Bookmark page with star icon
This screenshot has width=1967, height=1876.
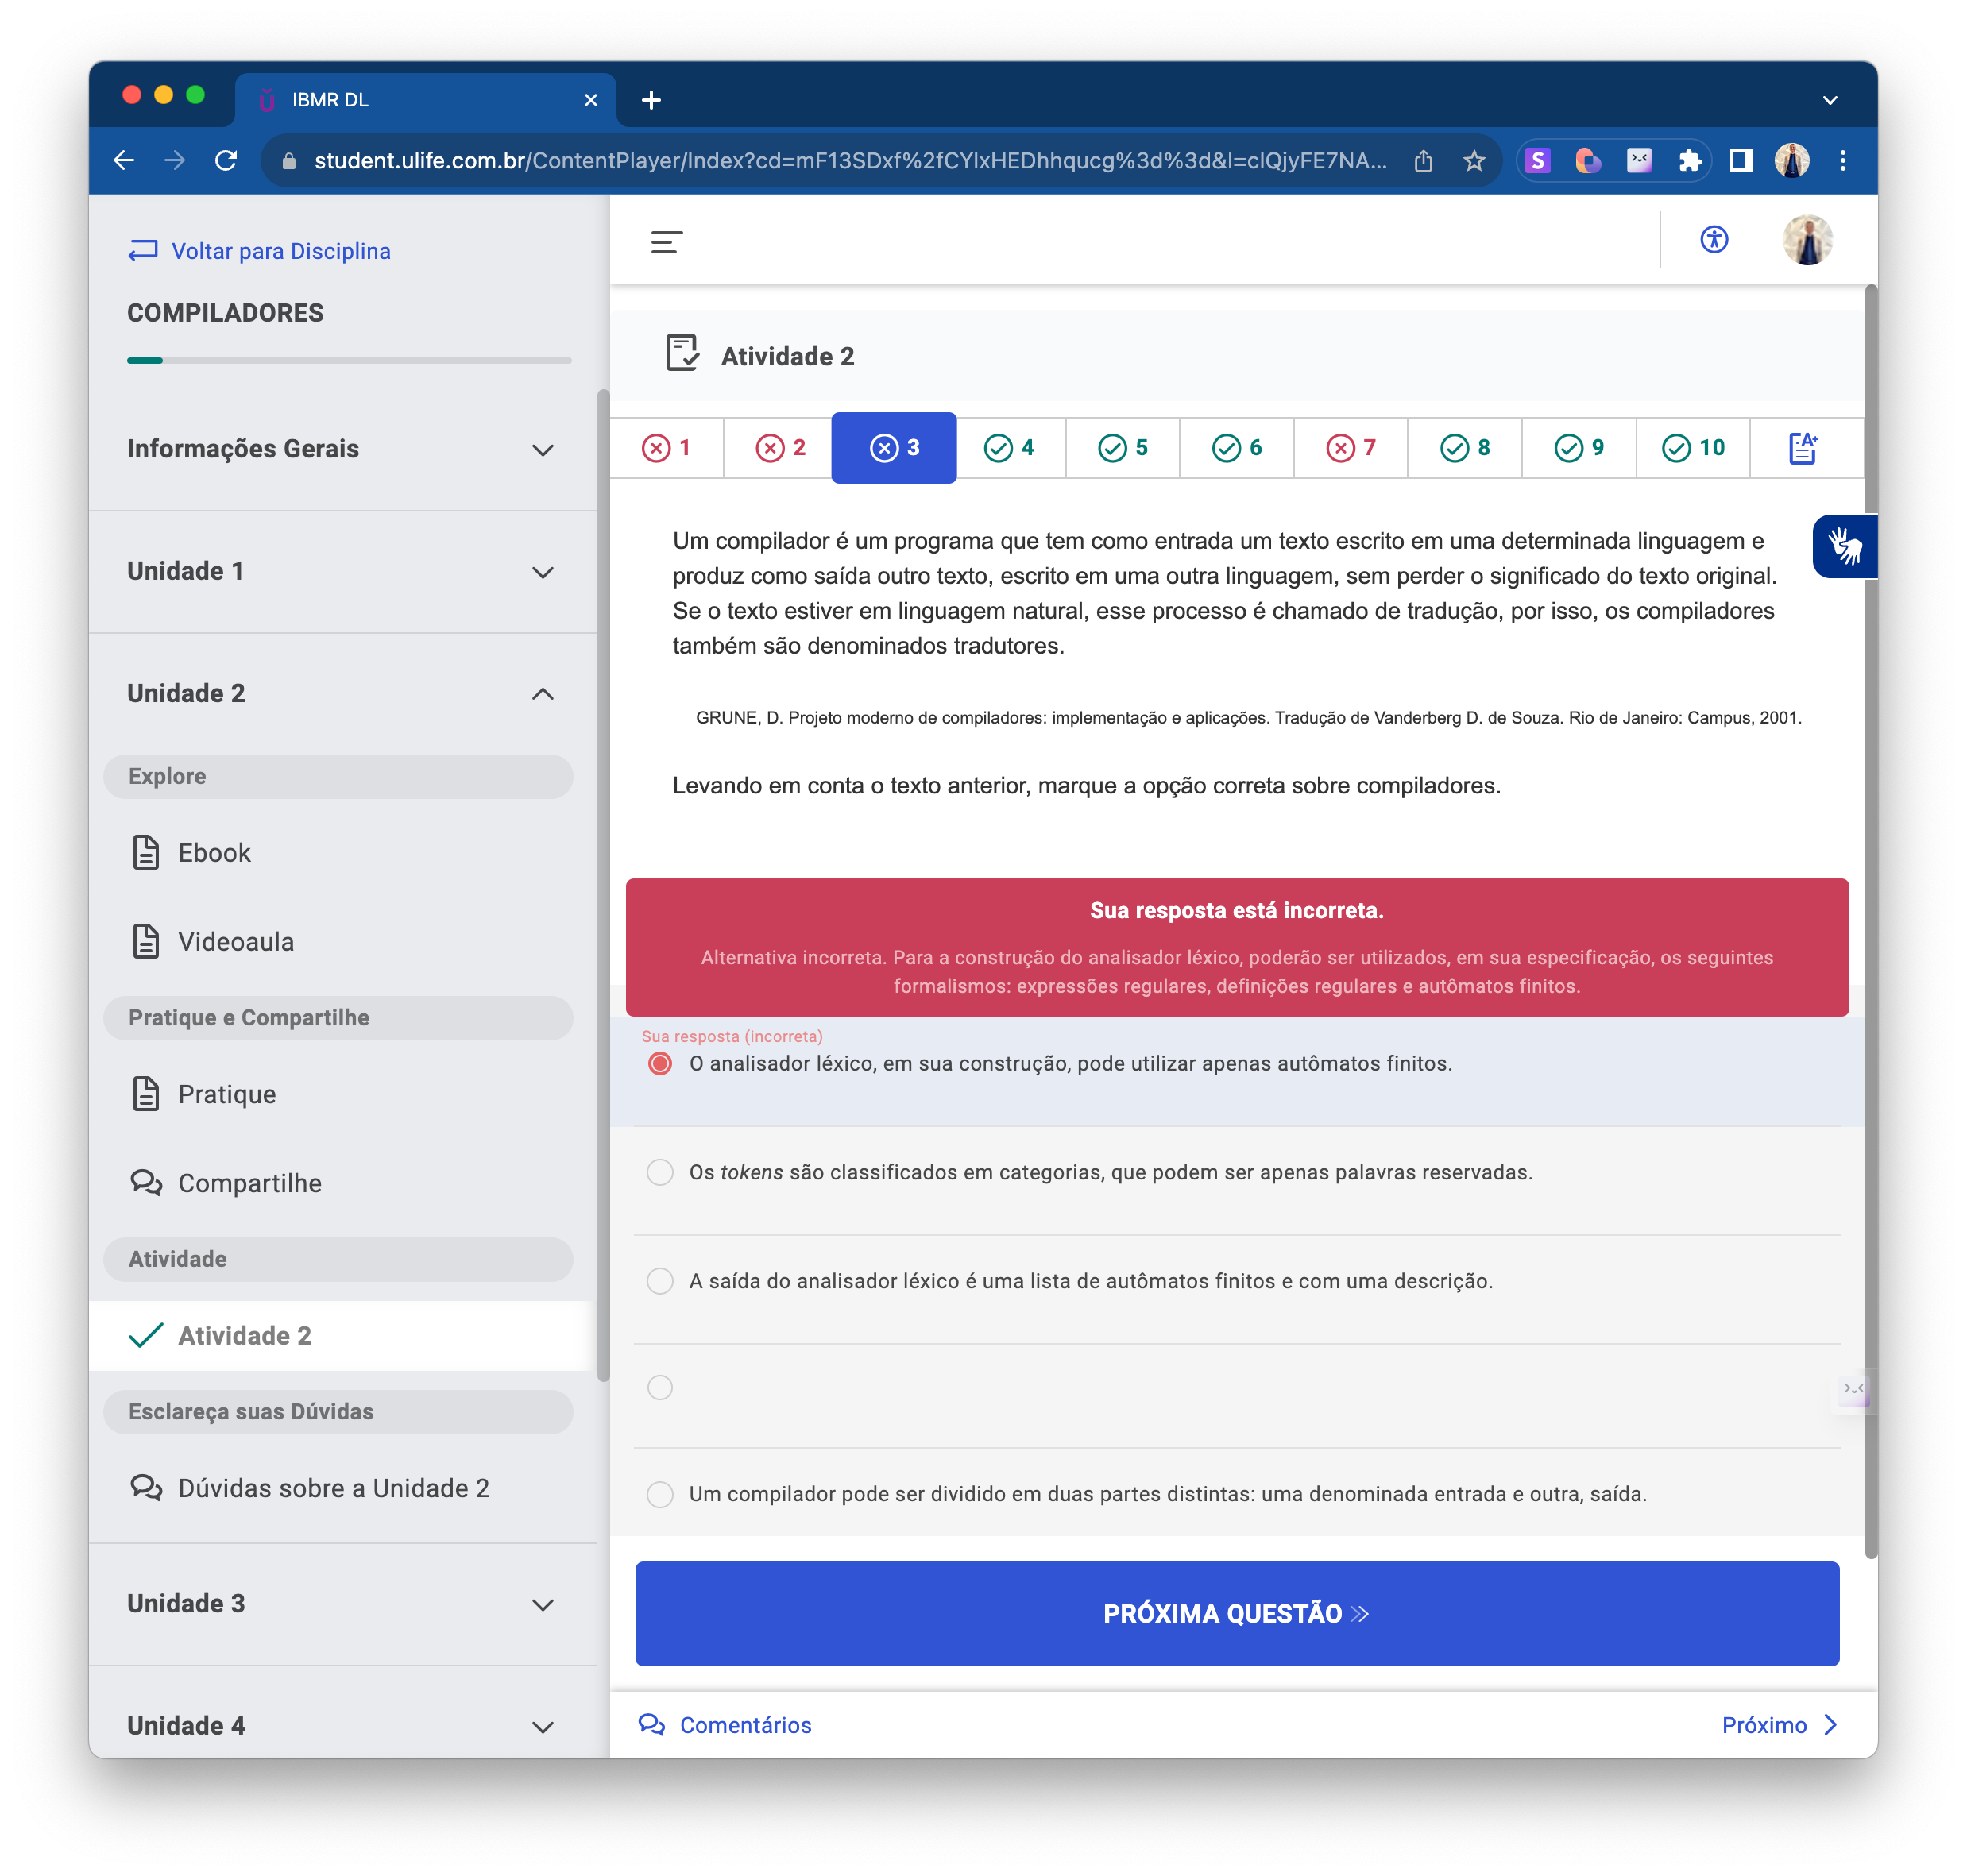1473,160
